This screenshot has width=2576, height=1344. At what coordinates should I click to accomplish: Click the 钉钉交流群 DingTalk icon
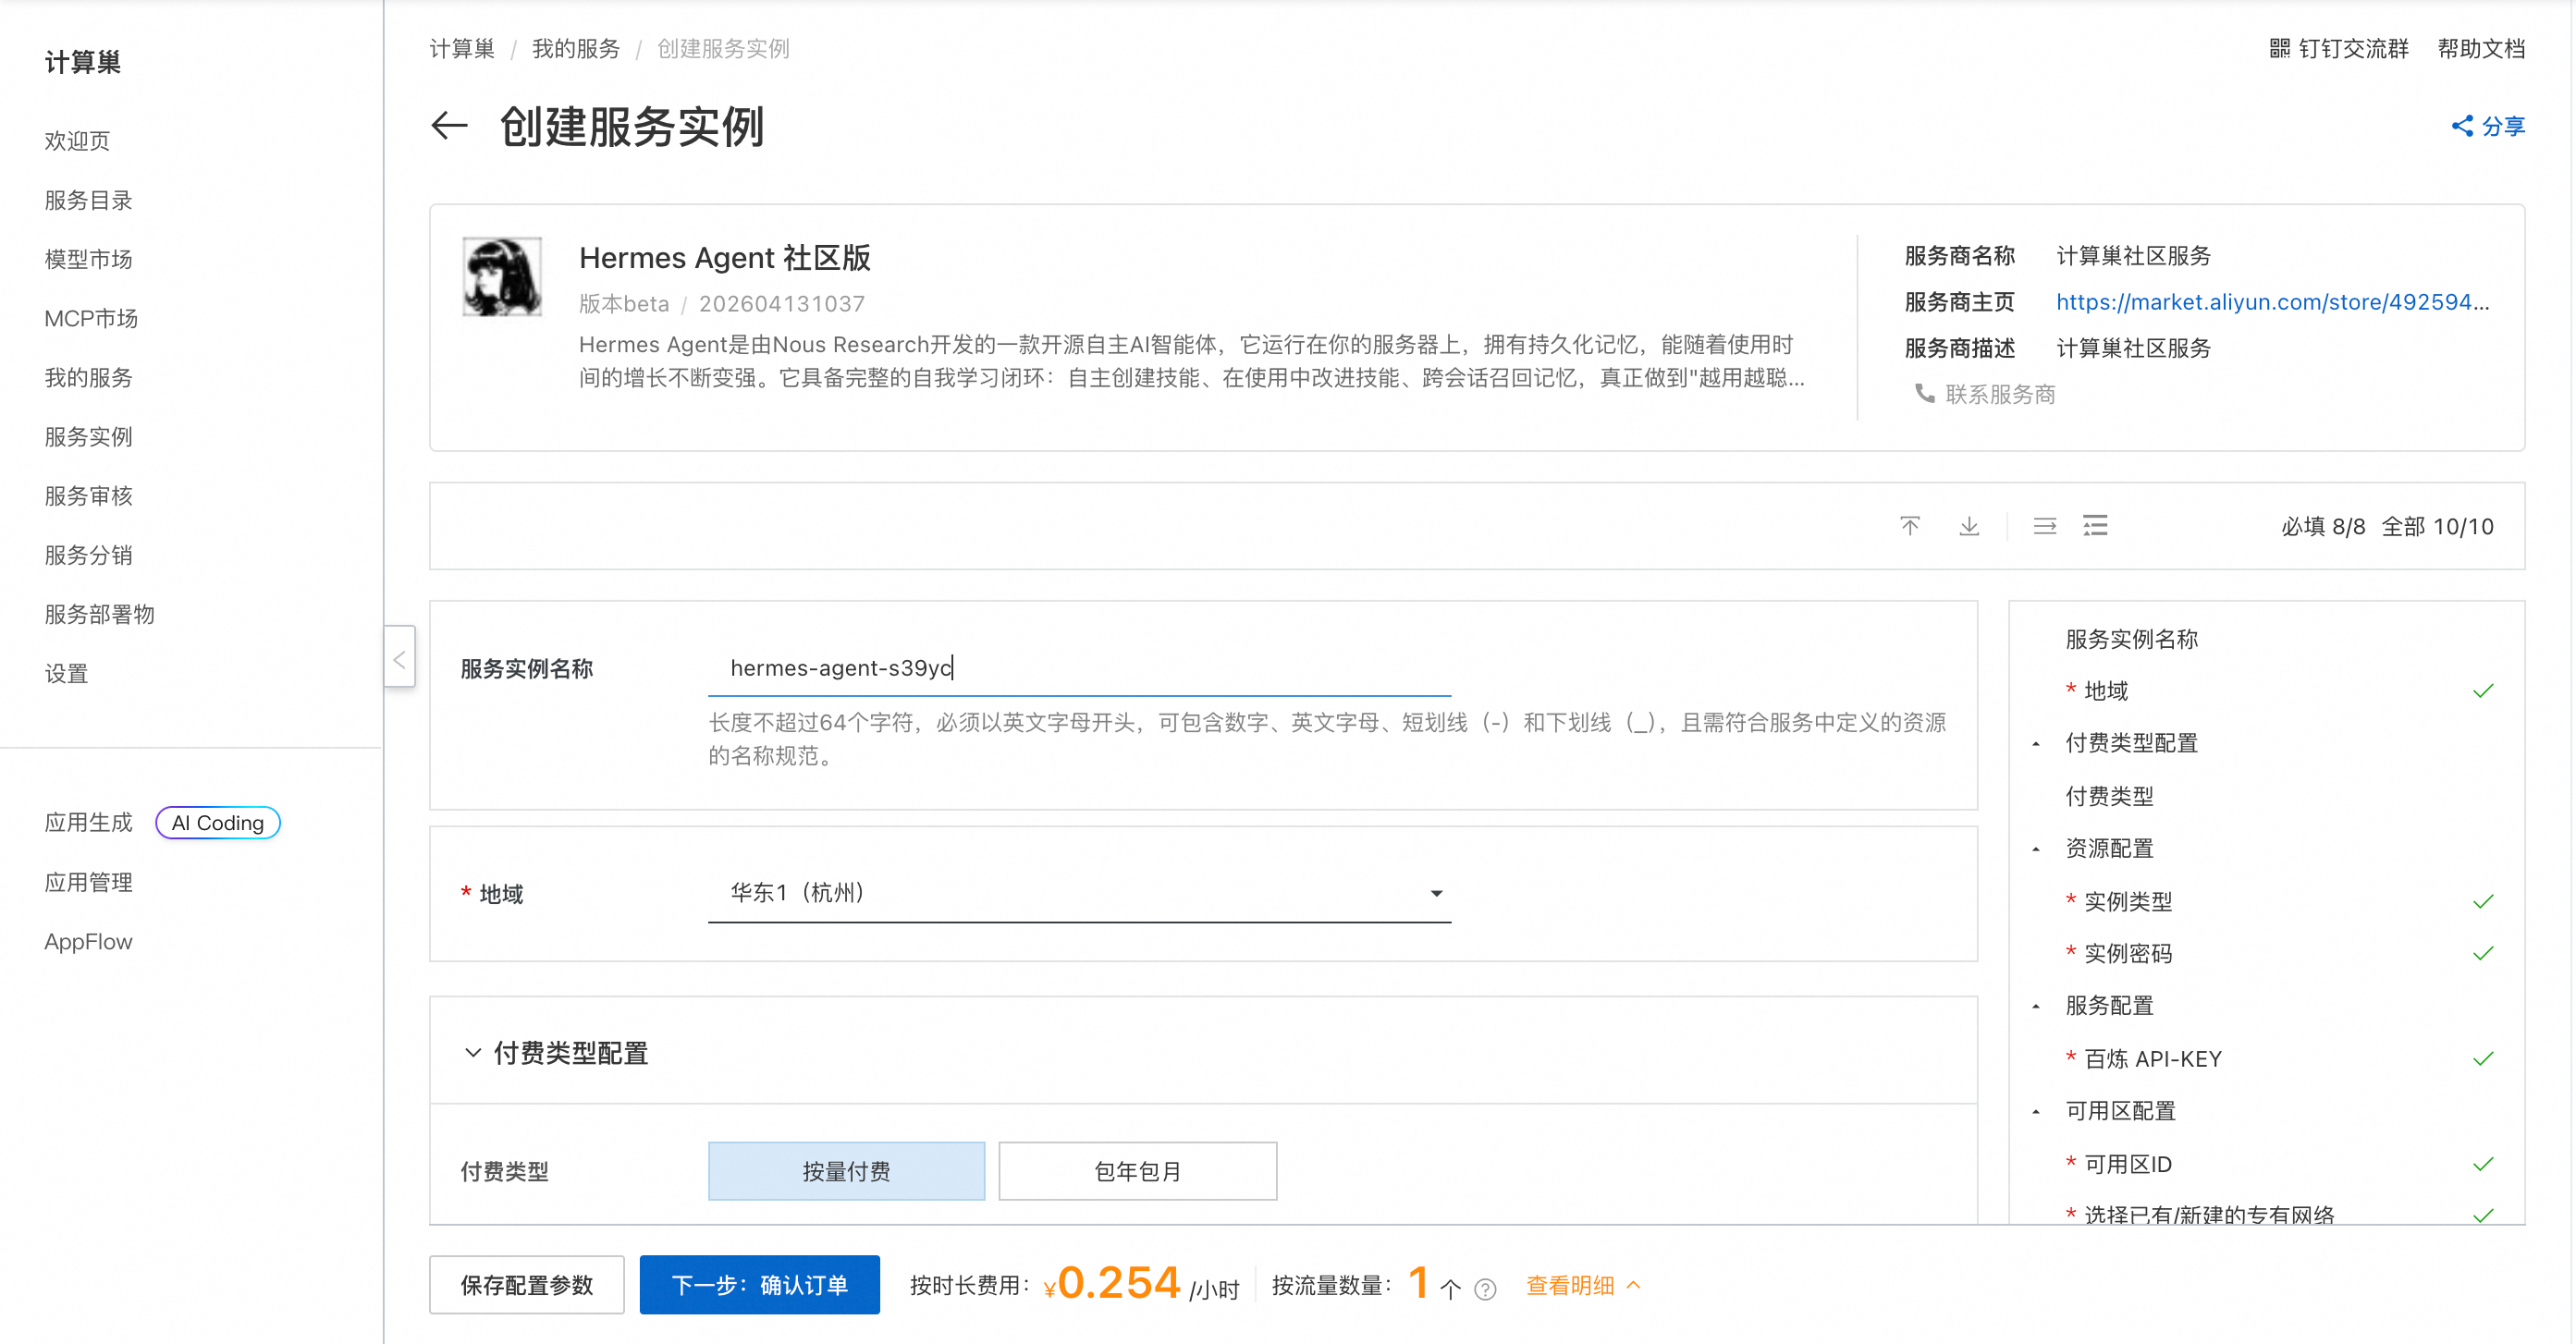point(2280,48)
